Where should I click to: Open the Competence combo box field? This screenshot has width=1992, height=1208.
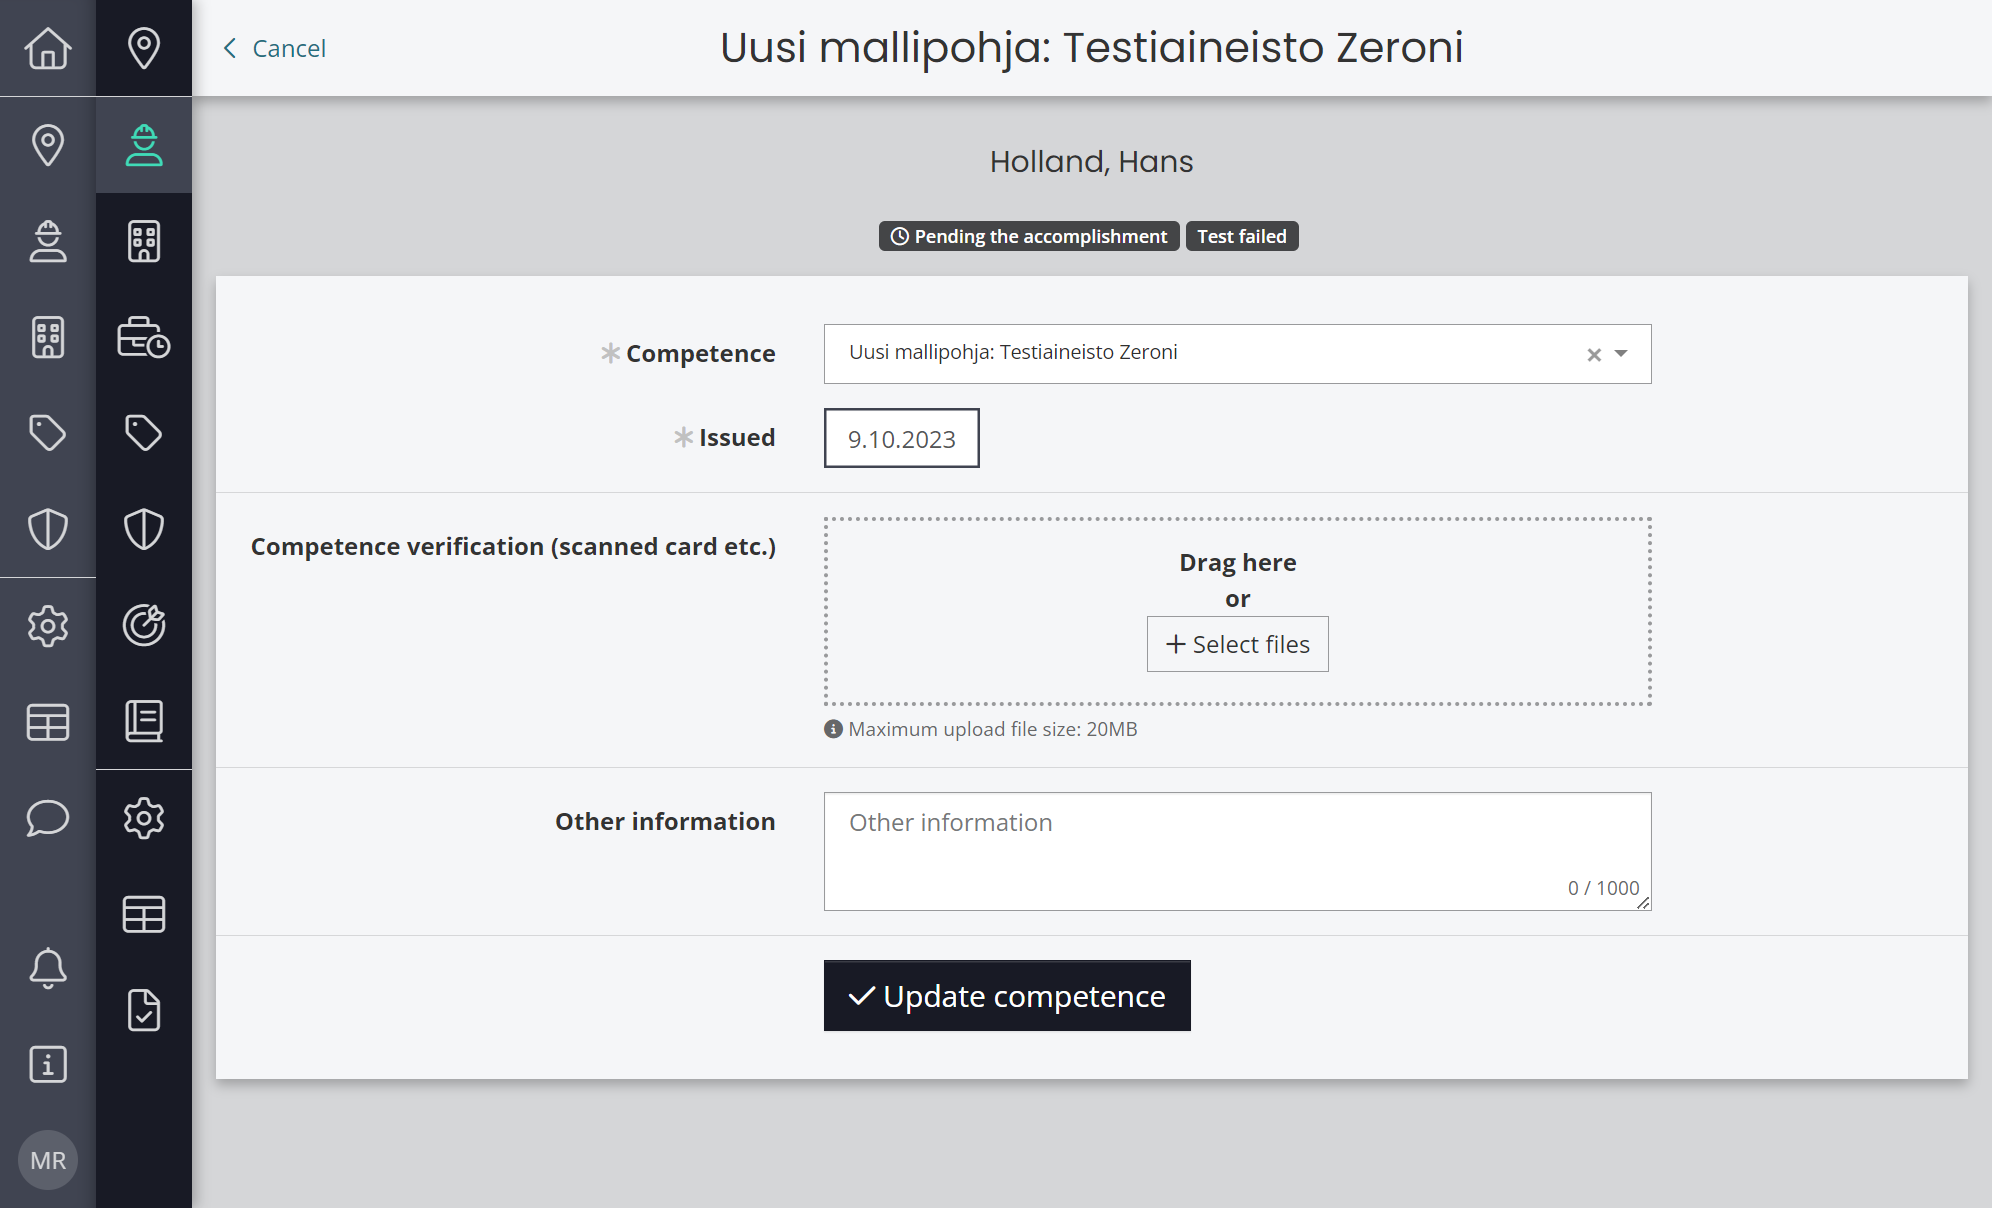(1237, 354)
